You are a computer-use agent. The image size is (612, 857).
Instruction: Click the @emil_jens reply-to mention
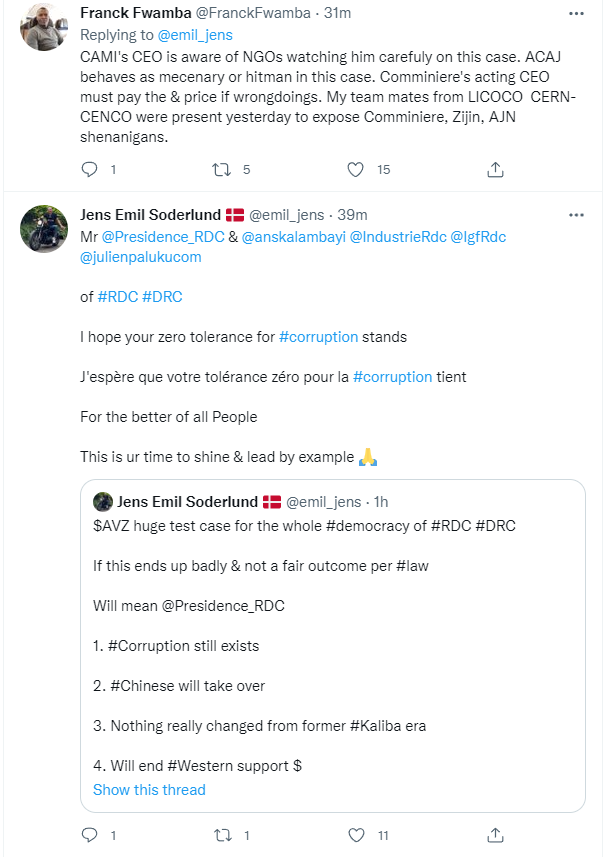pos(202,35)
